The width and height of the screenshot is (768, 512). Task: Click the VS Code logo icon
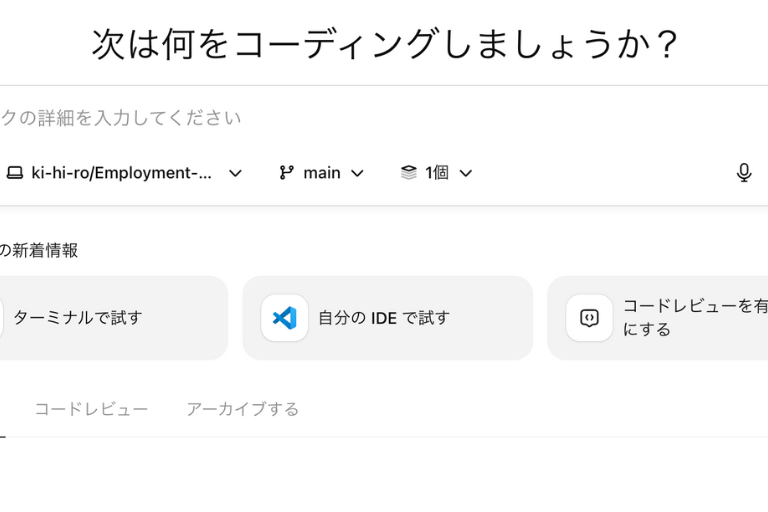click(285, 318)
